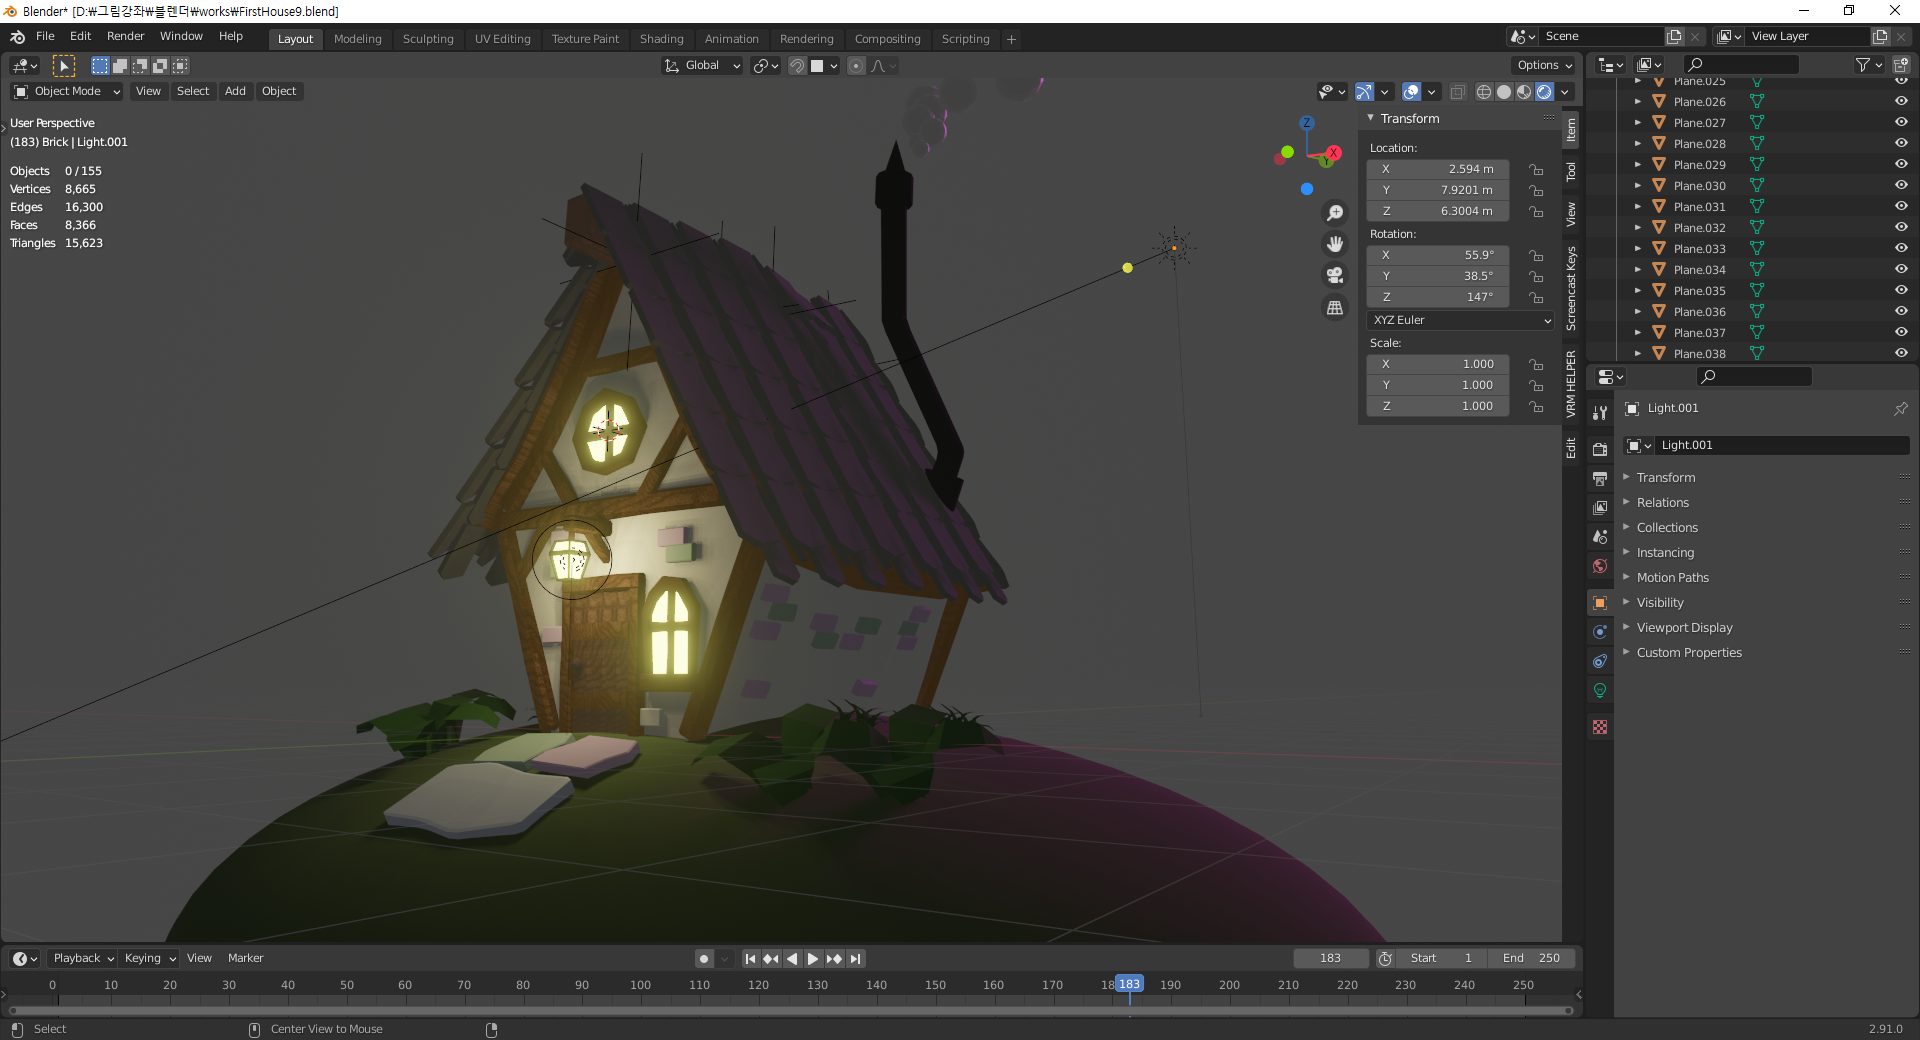Lock the Location X value
The height and width of the screenshot is (1040, 1920).
pyautogui.click(x=1536, y=169)
